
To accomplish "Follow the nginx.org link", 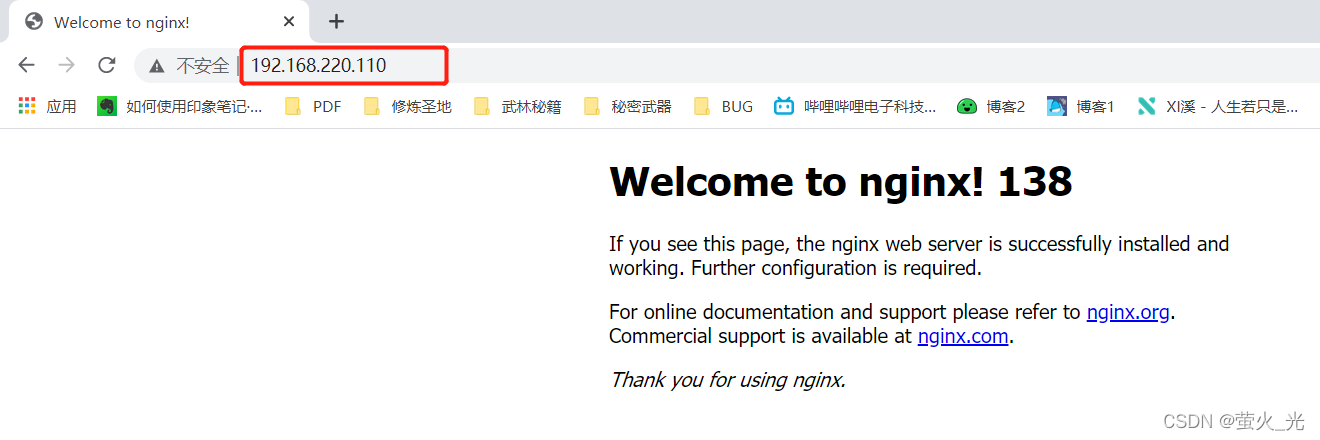I will click(x=1128, y=312).
